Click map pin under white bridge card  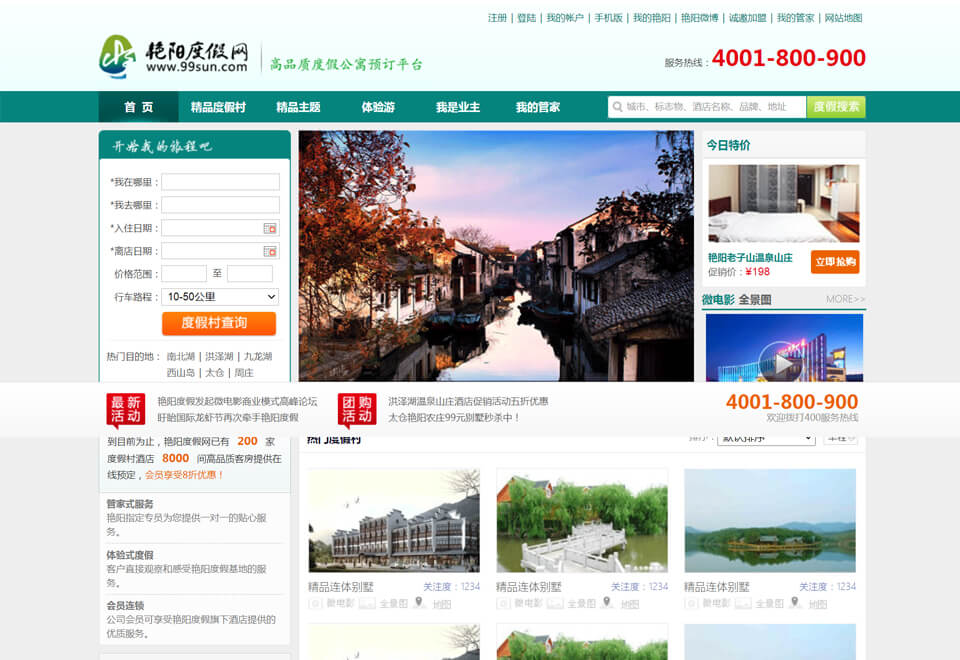click(x=607, y=603)
